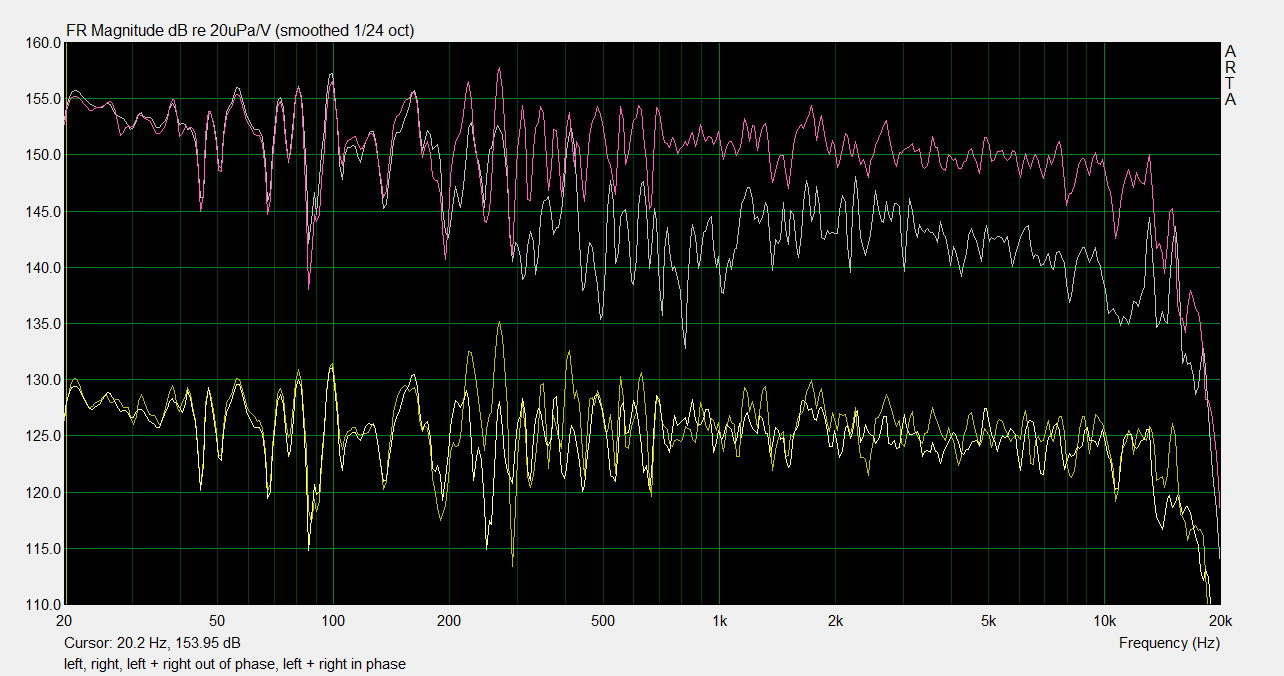Click the 160.0 y-axis label
1284x676 pixels.
click(x=41, y=43)
